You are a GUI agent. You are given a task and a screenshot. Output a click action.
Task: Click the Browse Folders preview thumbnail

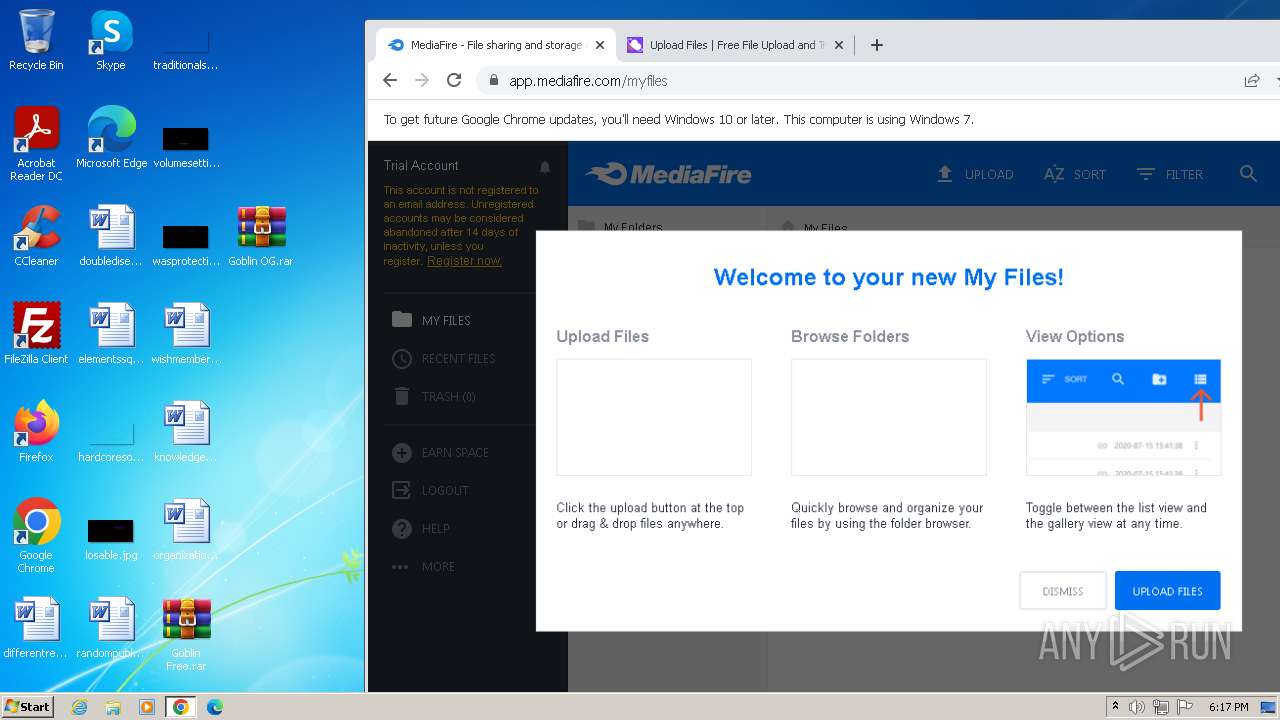click(888, 417)
